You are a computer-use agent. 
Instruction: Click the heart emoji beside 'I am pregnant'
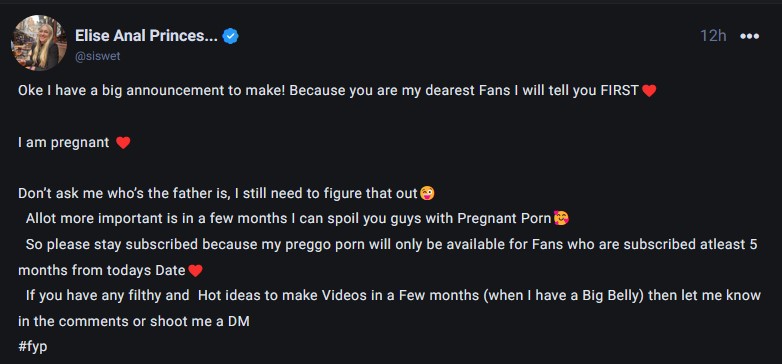pyautogui.click(x=123, y=143)
